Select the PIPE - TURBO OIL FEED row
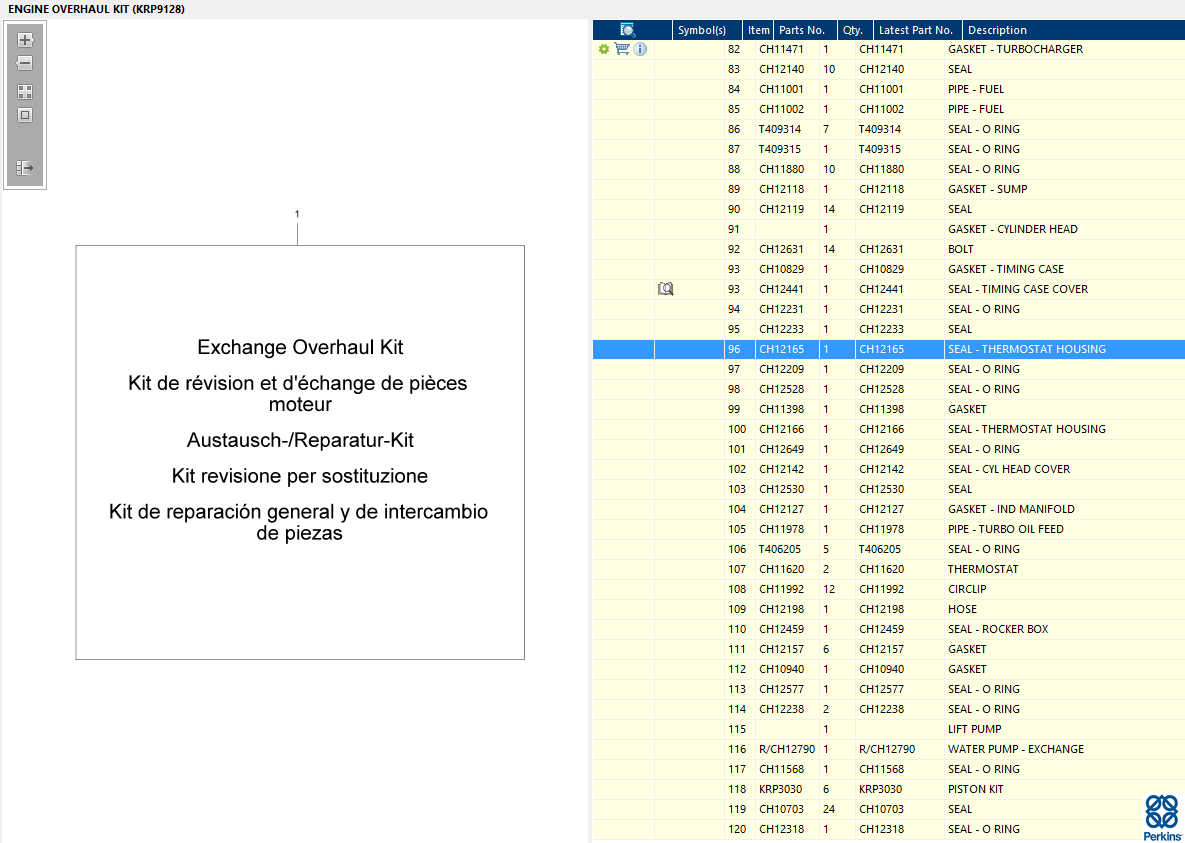The image size is (1185, 843). click(889, 529)
